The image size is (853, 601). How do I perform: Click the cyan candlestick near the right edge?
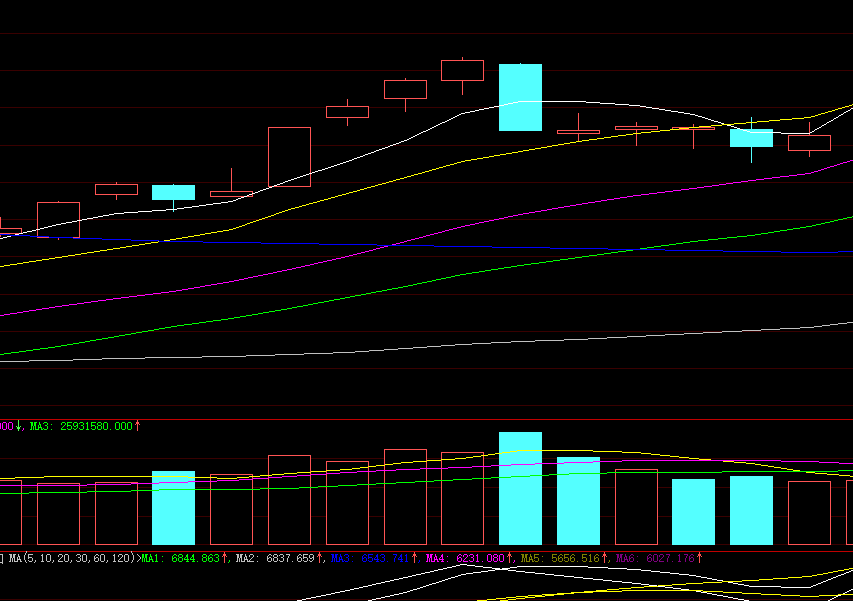pyautogui.click(x=751, y=138)
